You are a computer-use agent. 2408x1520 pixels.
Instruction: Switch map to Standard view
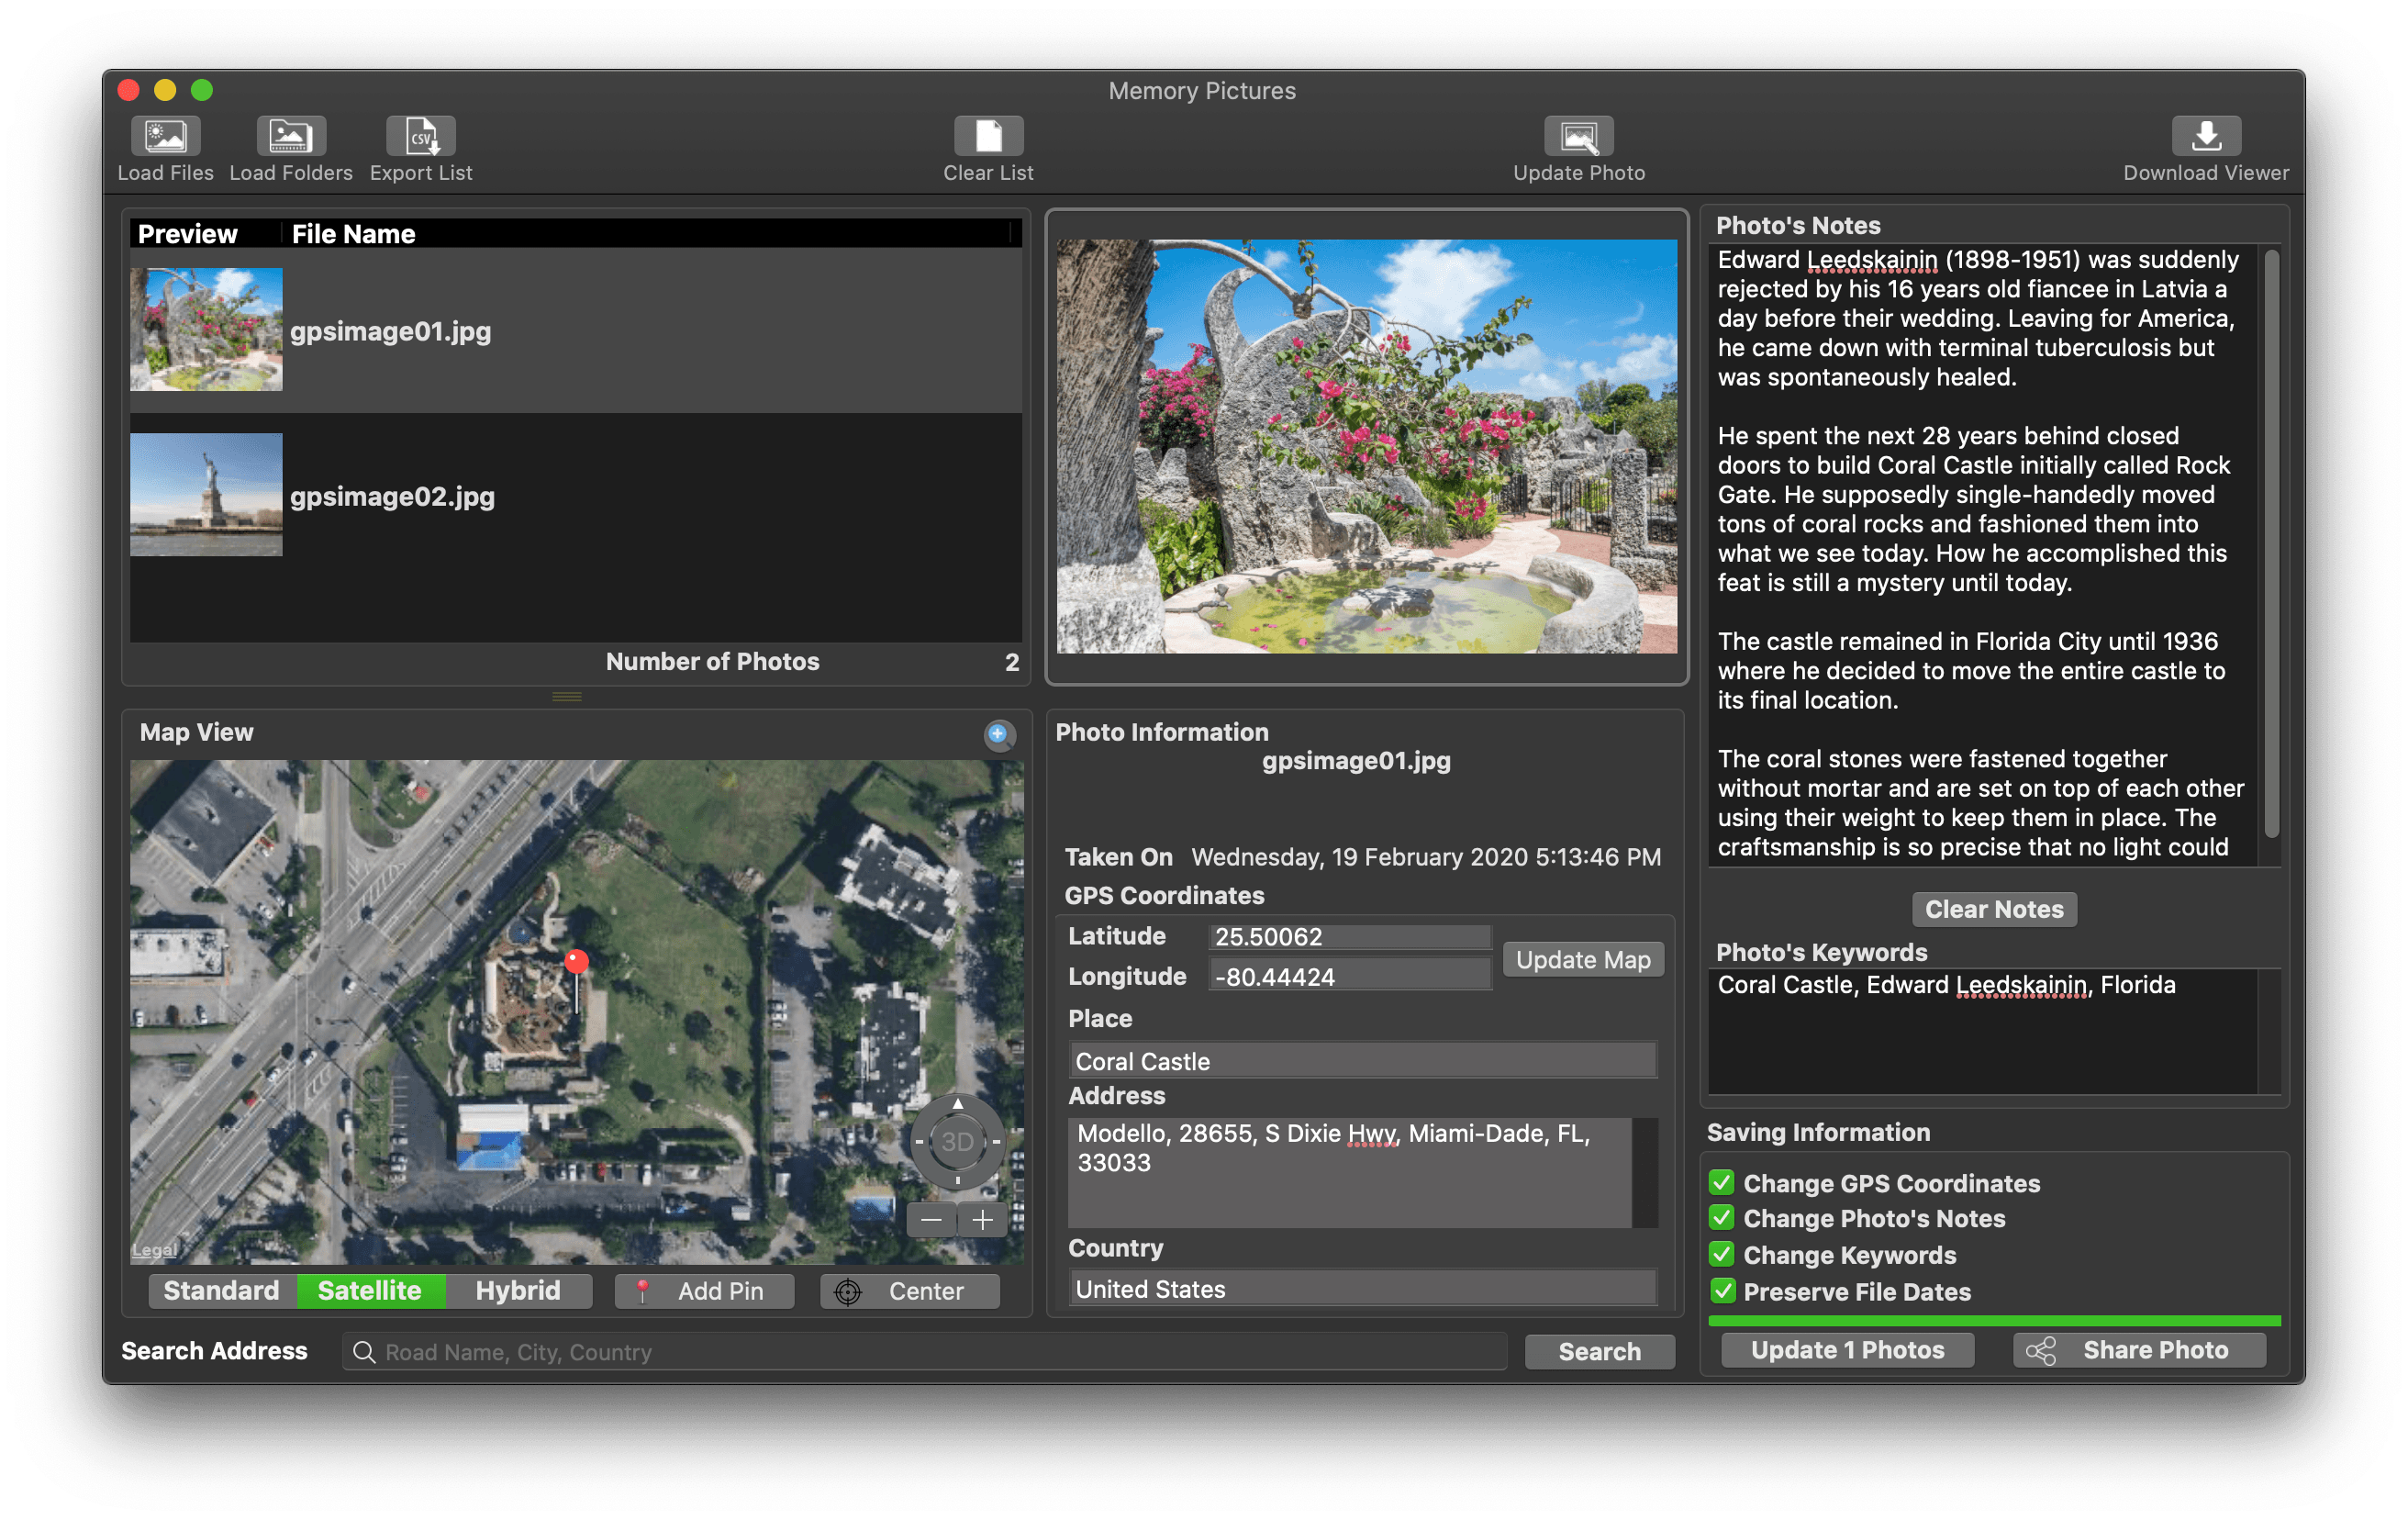click(222, 1291)
